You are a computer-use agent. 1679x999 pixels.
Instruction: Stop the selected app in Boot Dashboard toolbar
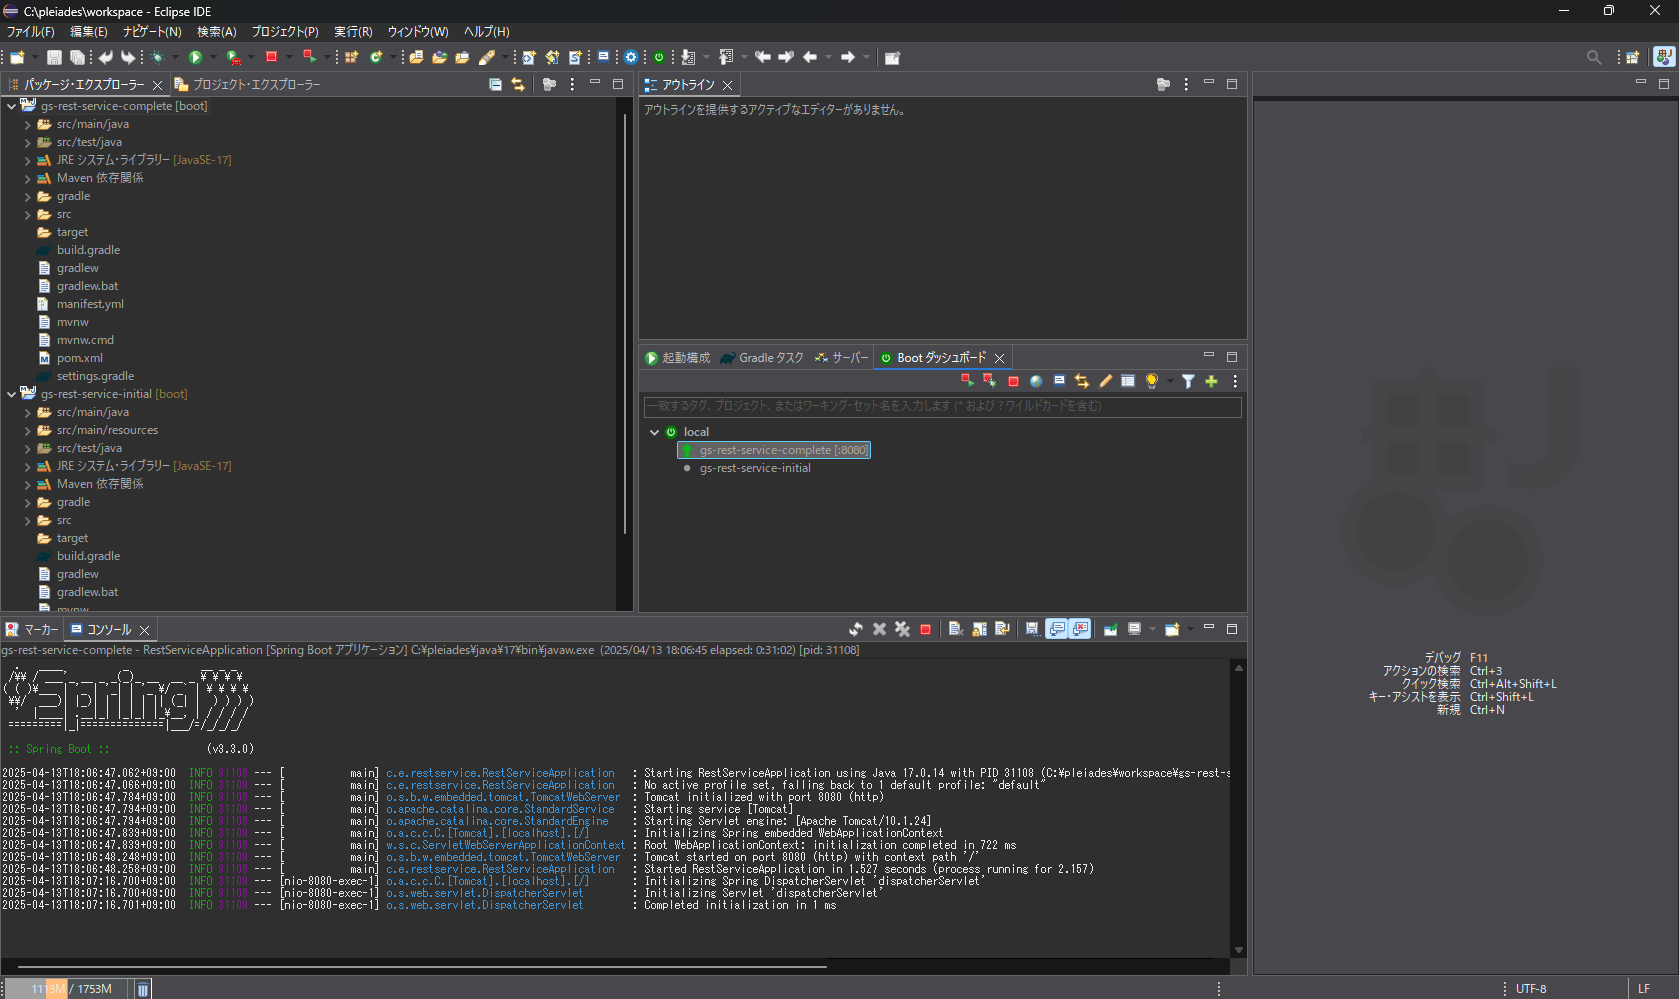1013,381
